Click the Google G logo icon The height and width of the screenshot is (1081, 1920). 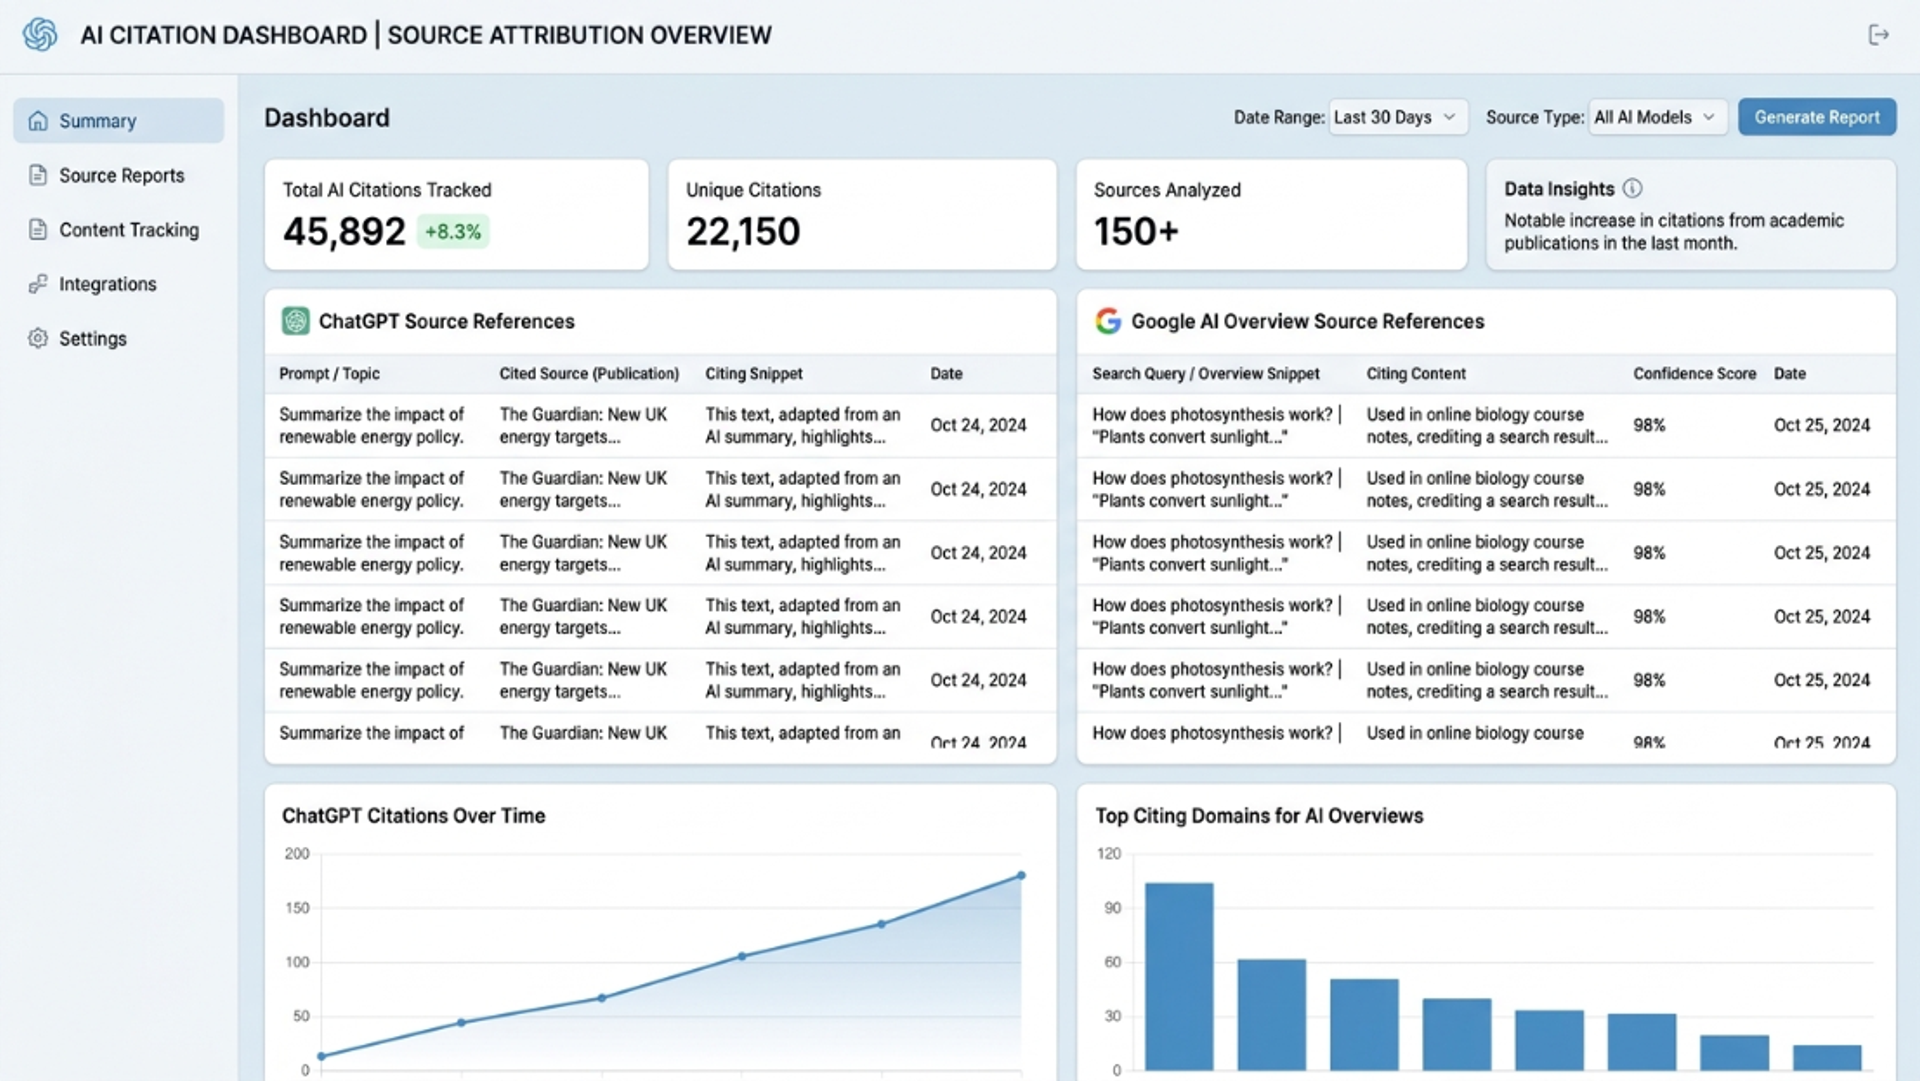[1108, 321]
